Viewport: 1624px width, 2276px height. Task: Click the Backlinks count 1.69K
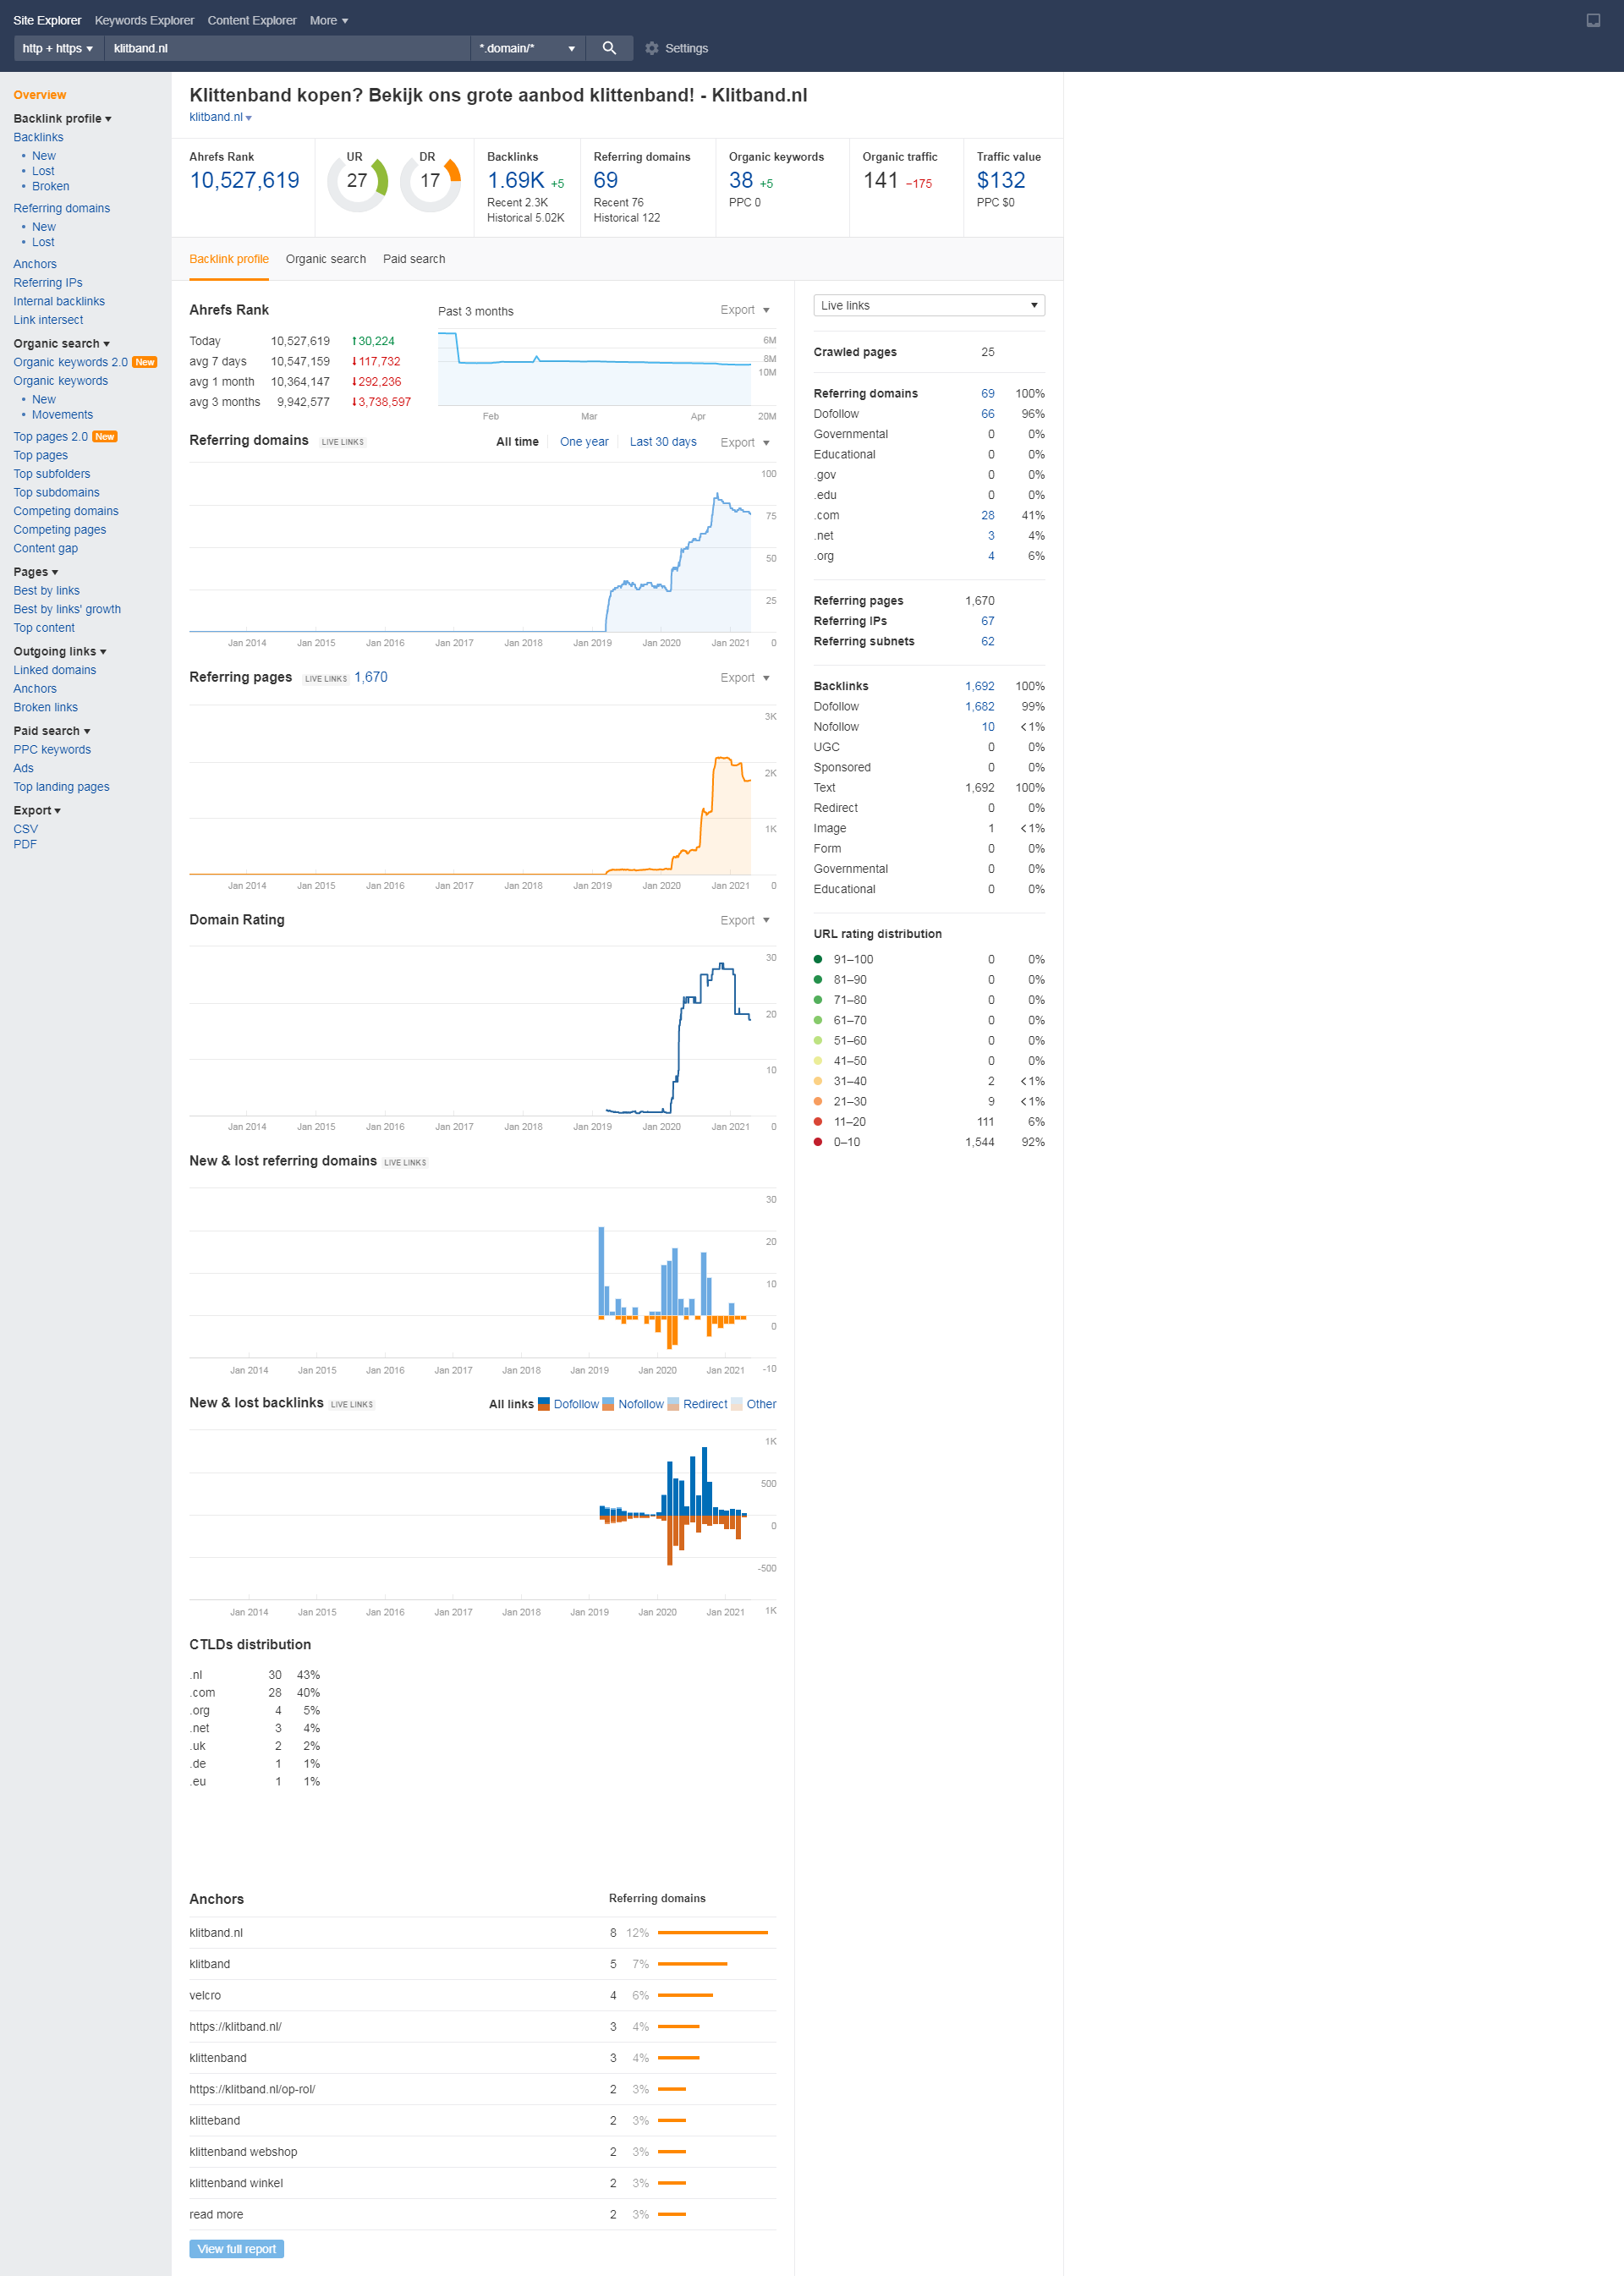(516, 180)
